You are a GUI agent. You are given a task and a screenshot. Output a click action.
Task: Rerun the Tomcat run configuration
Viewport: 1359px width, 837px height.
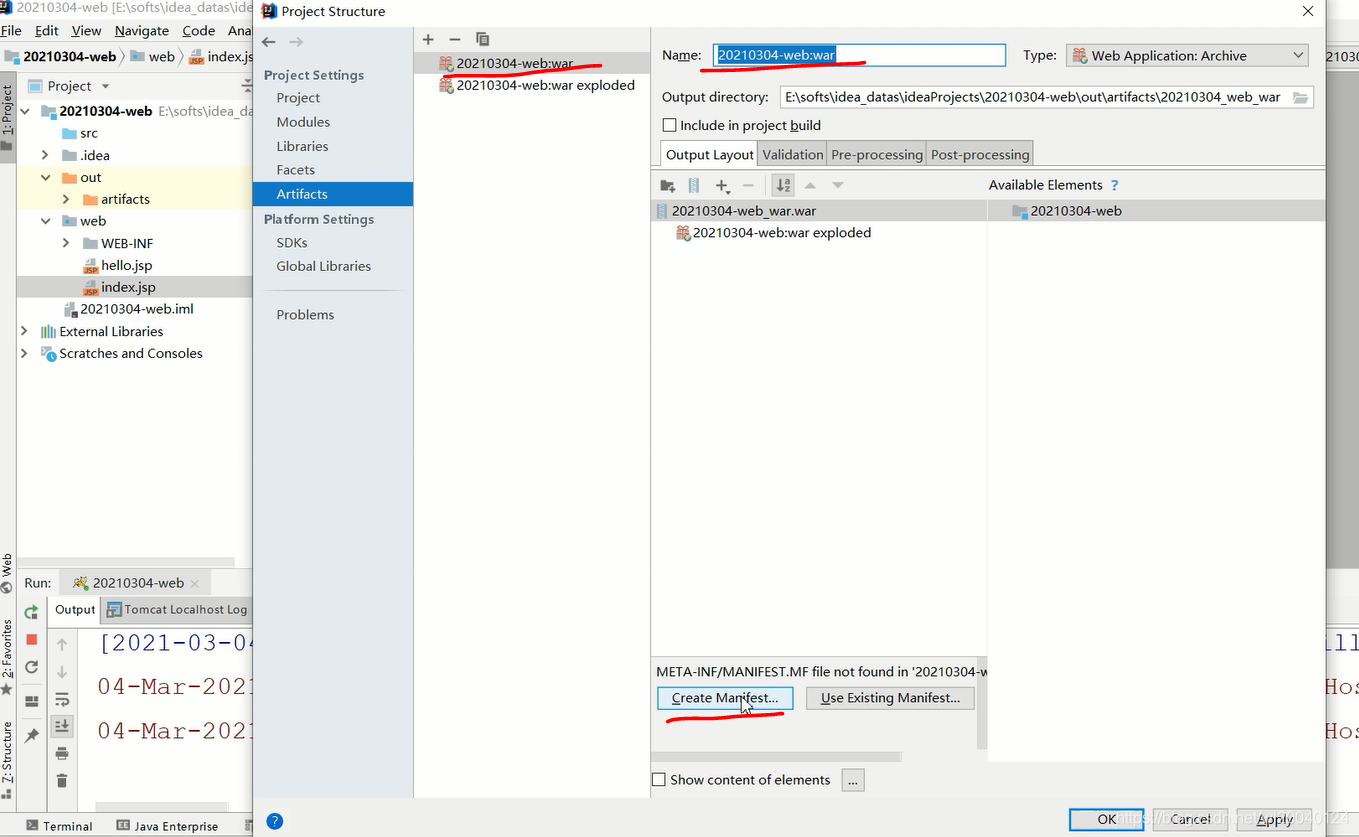coord(32,612)
